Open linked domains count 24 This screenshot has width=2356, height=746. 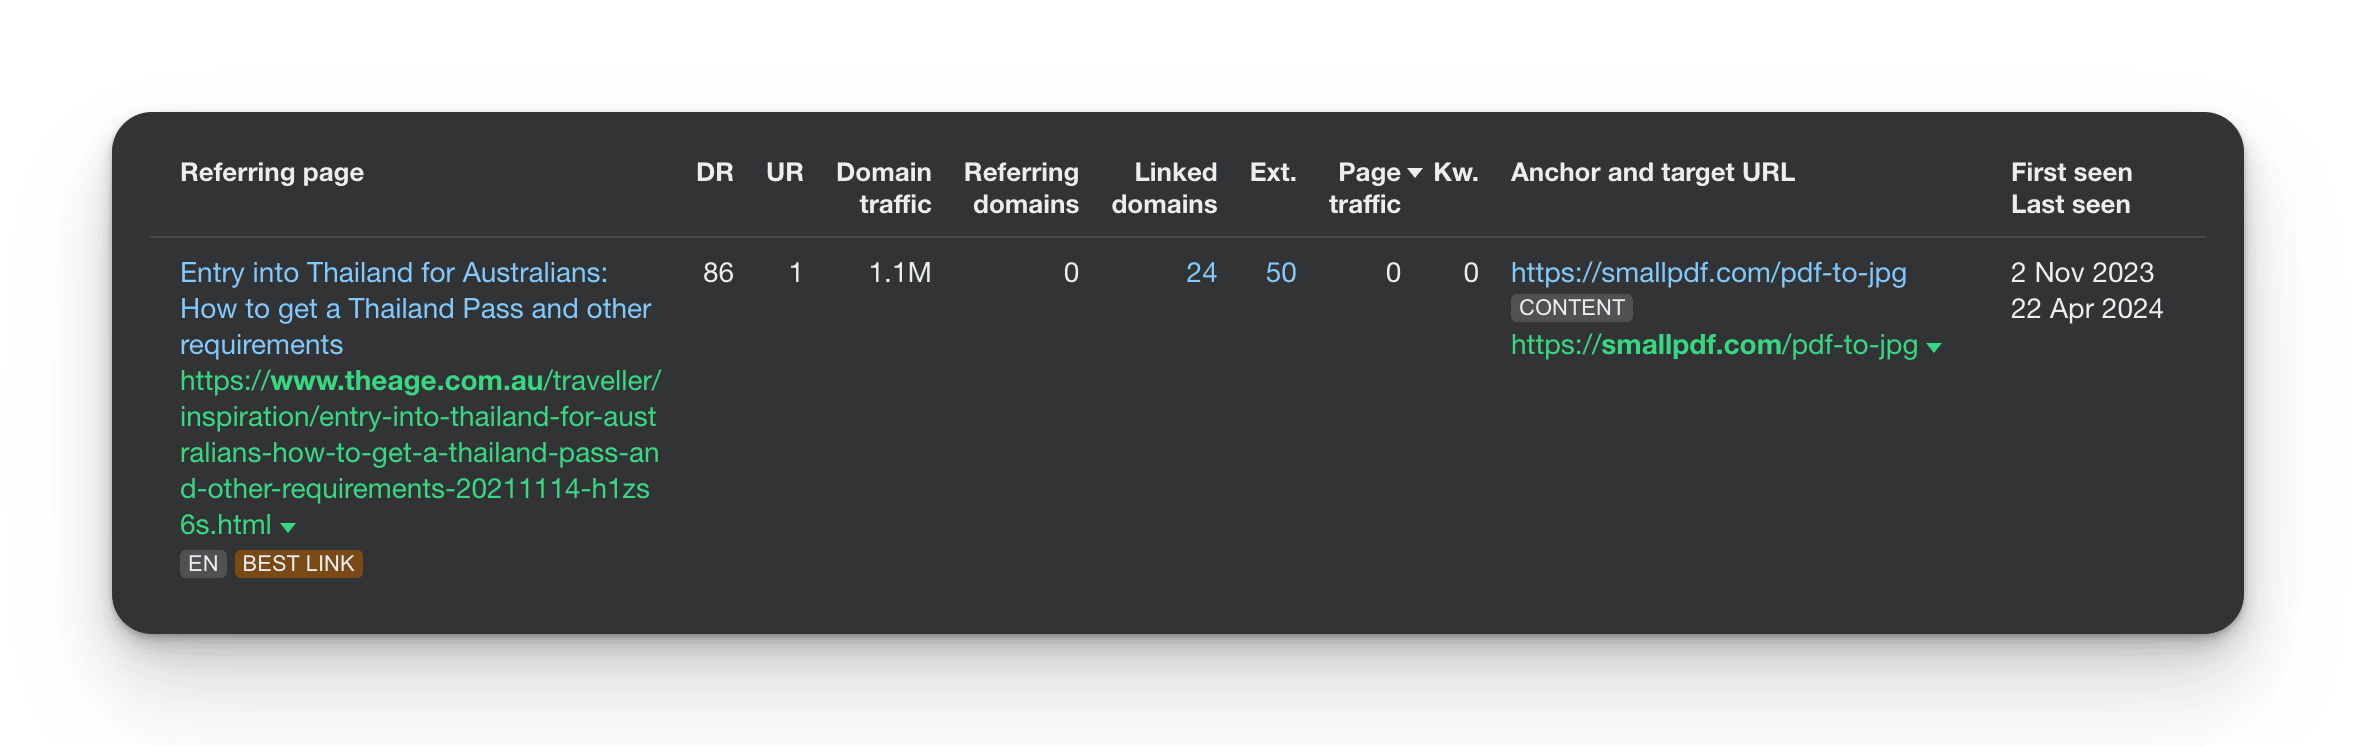(x=1201, y=272)
